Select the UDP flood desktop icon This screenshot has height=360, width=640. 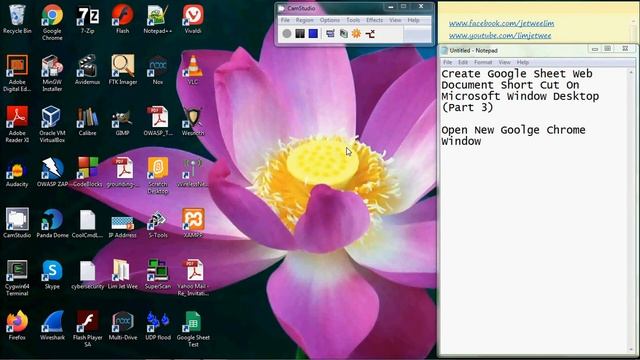158,326
